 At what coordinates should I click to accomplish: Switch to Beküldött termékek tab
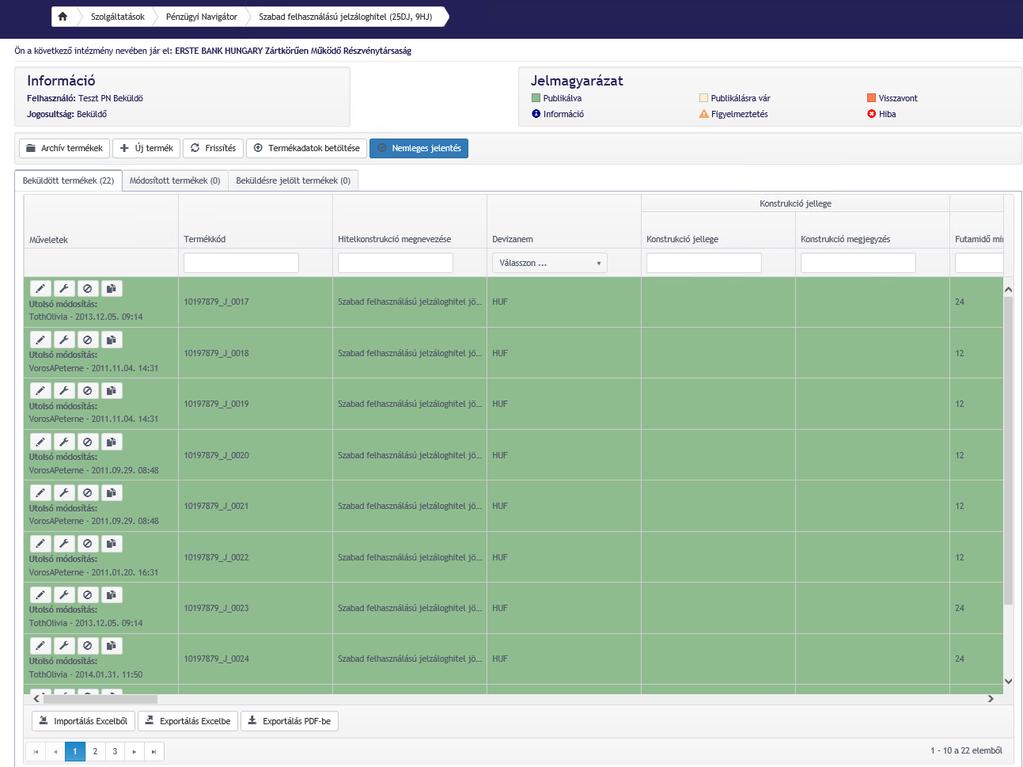click(69, 181)
